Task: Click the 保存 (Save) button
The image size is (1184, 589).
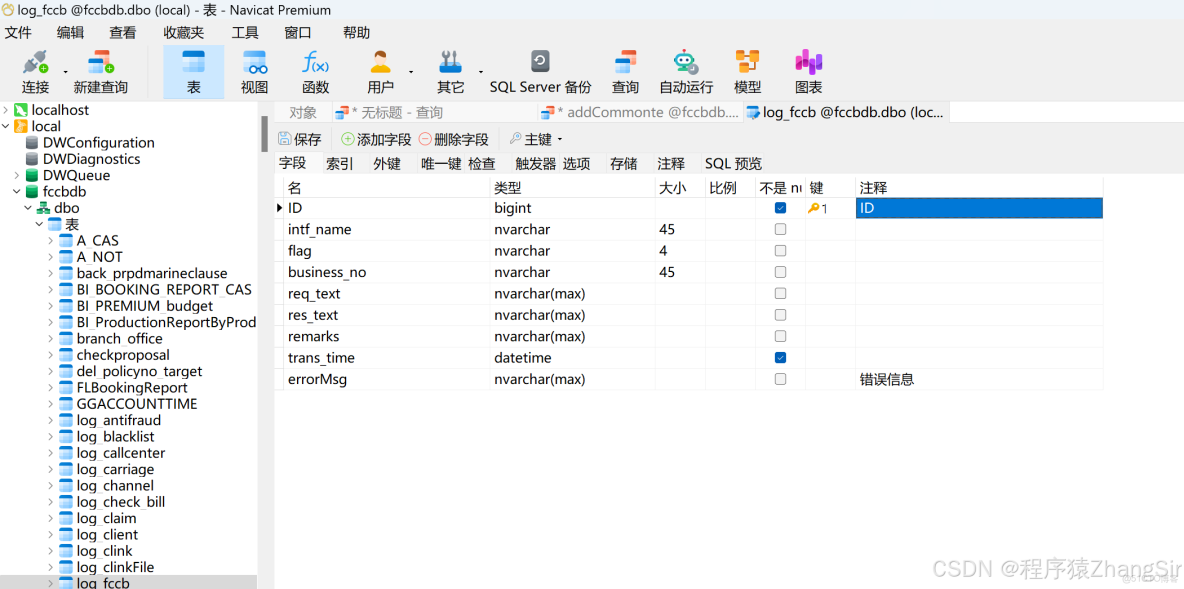Action: (x=300, y=138)
